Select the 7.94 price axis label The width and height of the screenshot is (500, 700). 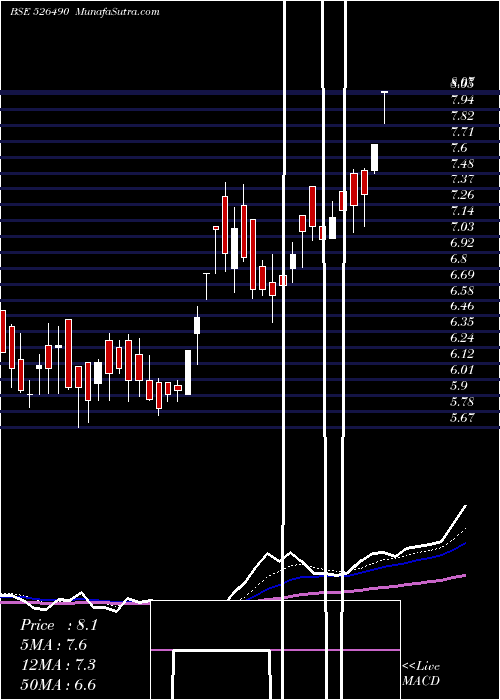pyautogui.click(x=462, y=99)
